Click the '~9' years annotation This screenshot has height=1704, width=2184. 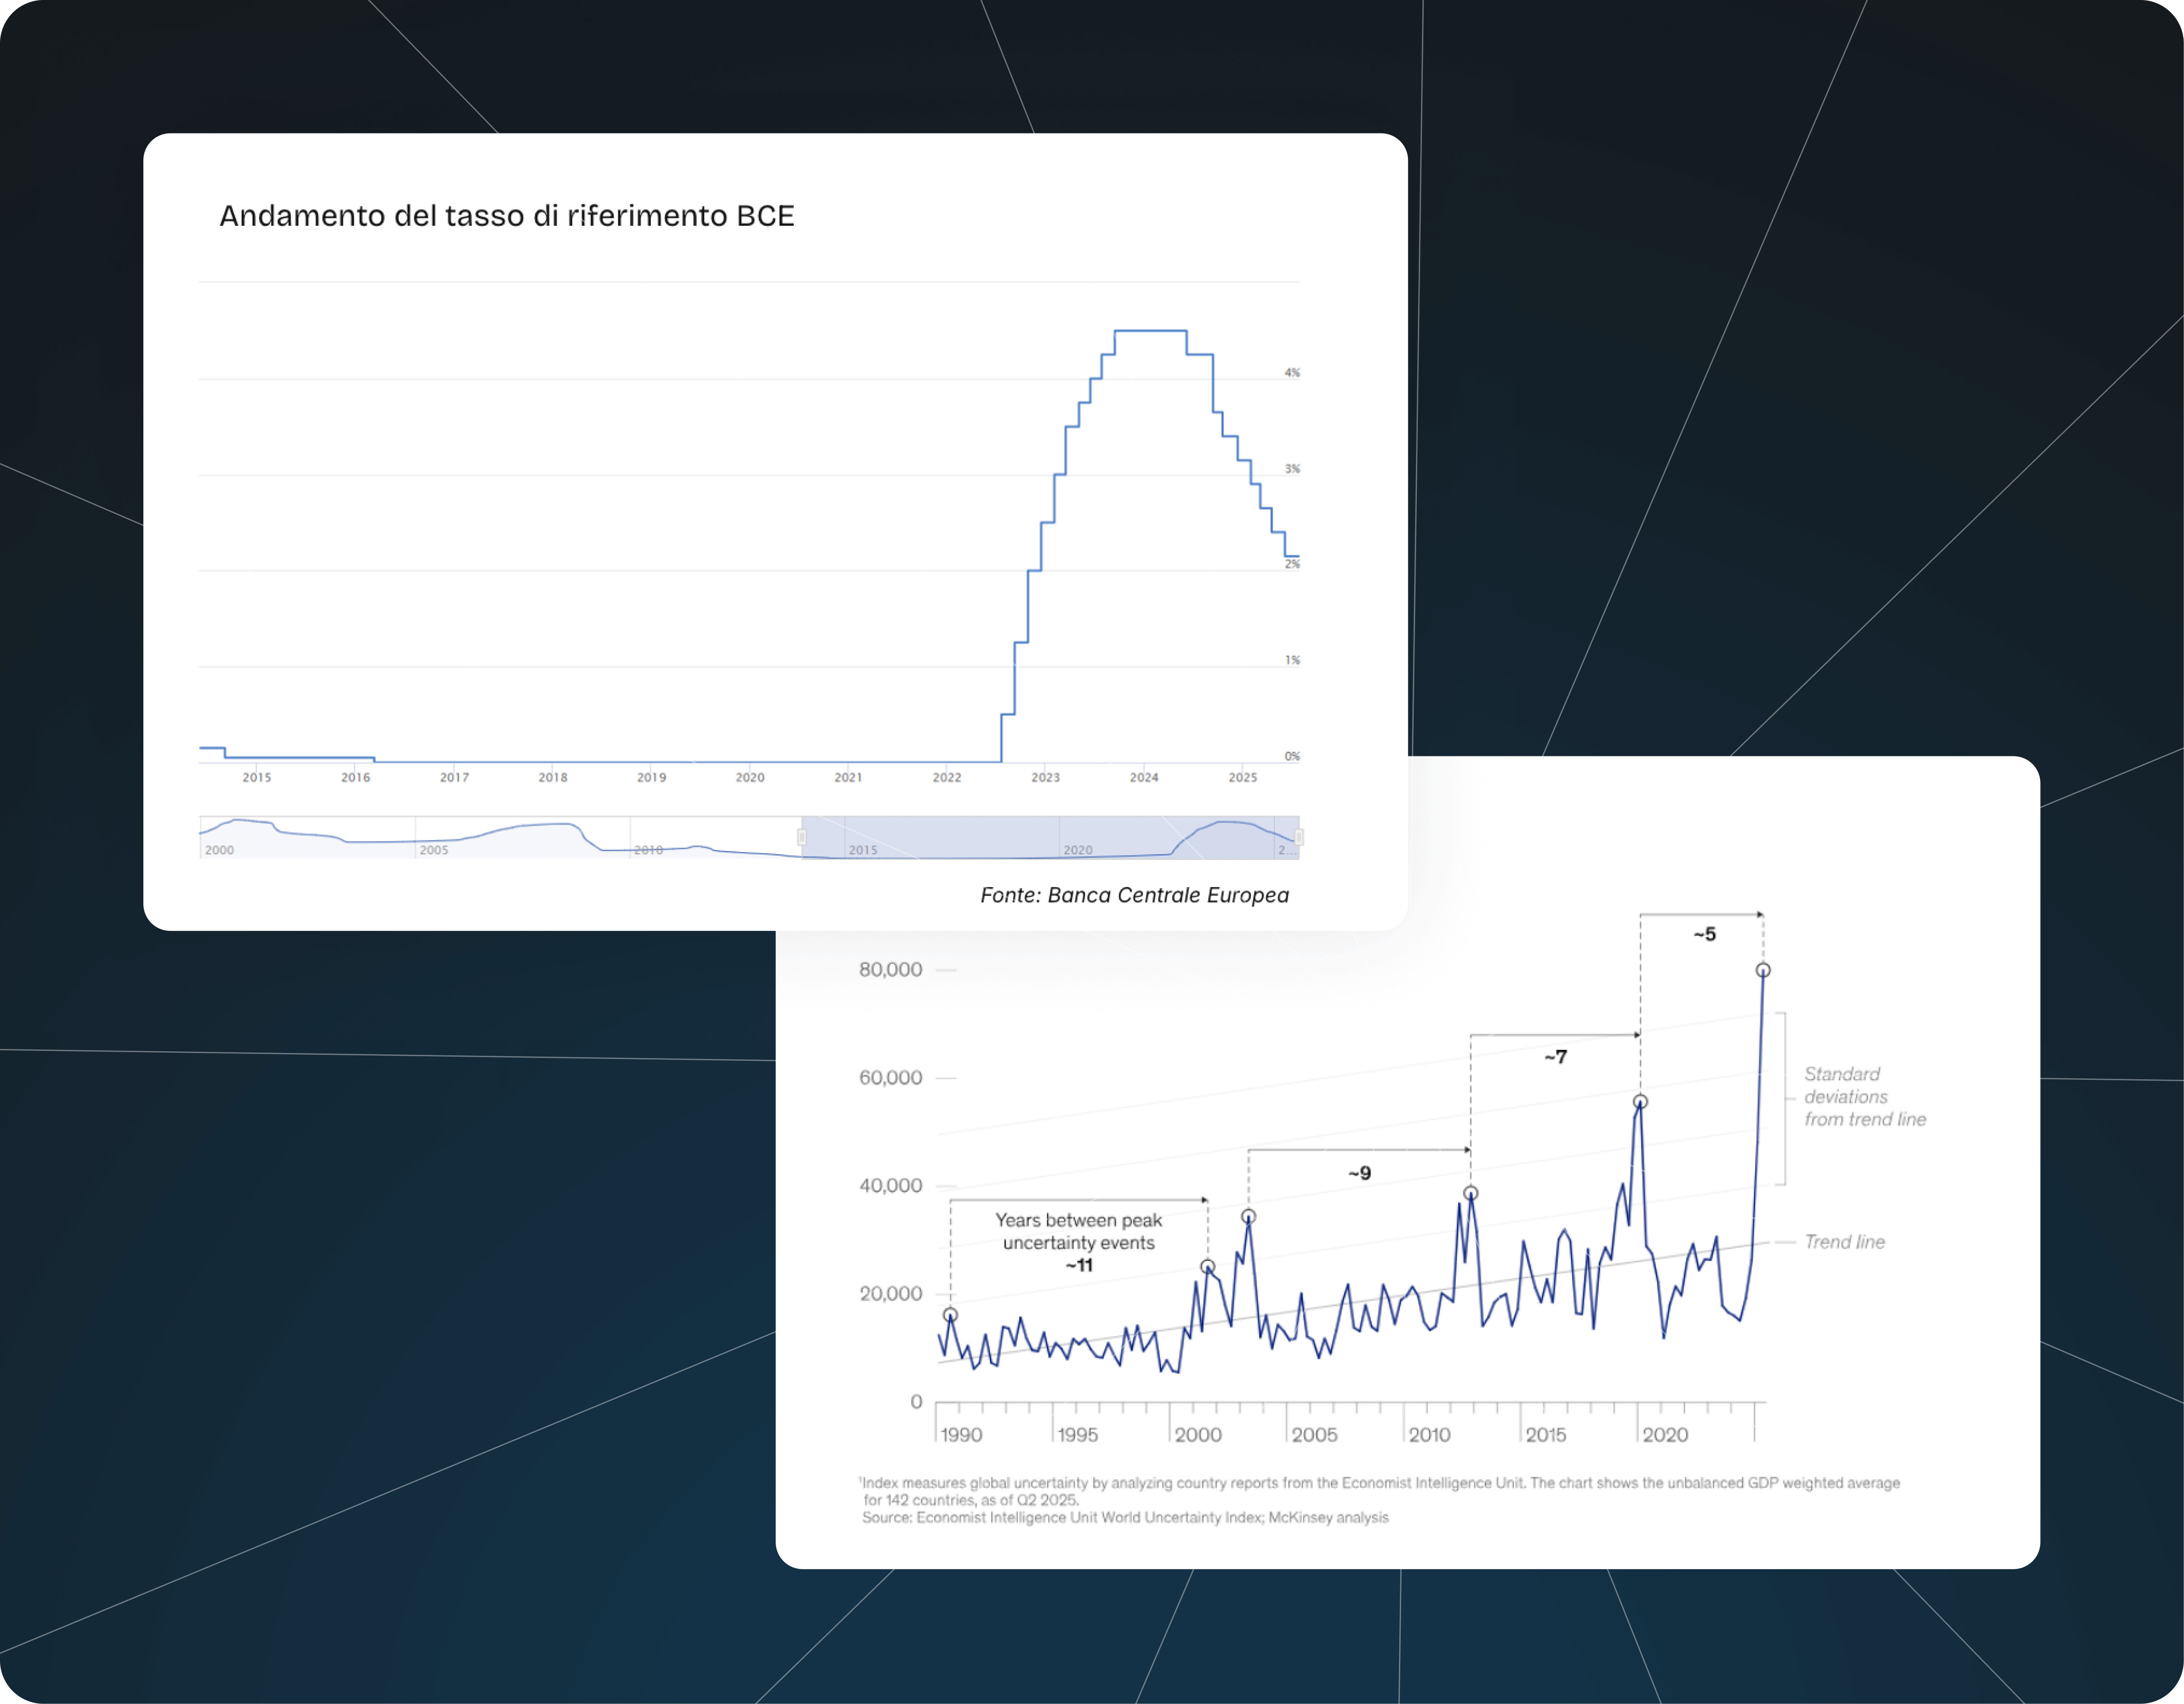(1359, 1173)
